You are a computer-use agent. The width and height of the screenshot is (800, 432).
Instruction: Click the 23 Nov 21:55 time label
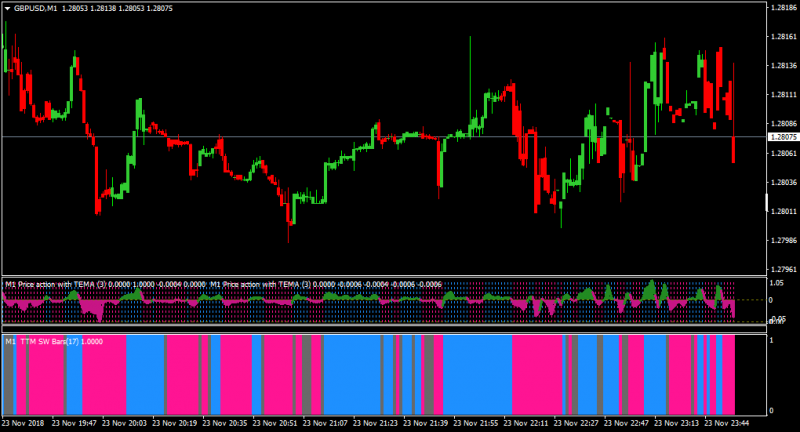476,423
